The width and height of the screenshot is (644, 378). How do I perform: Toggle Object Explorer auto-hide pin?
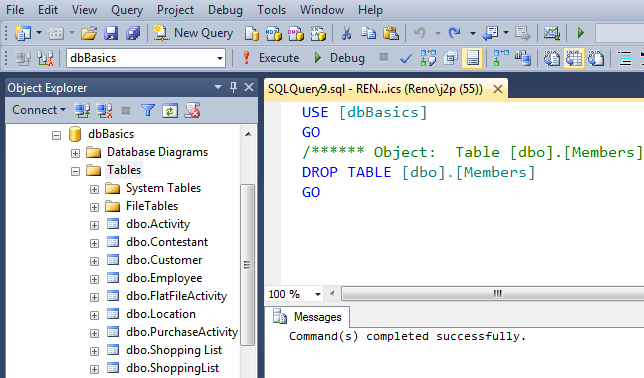click(233, 87)
